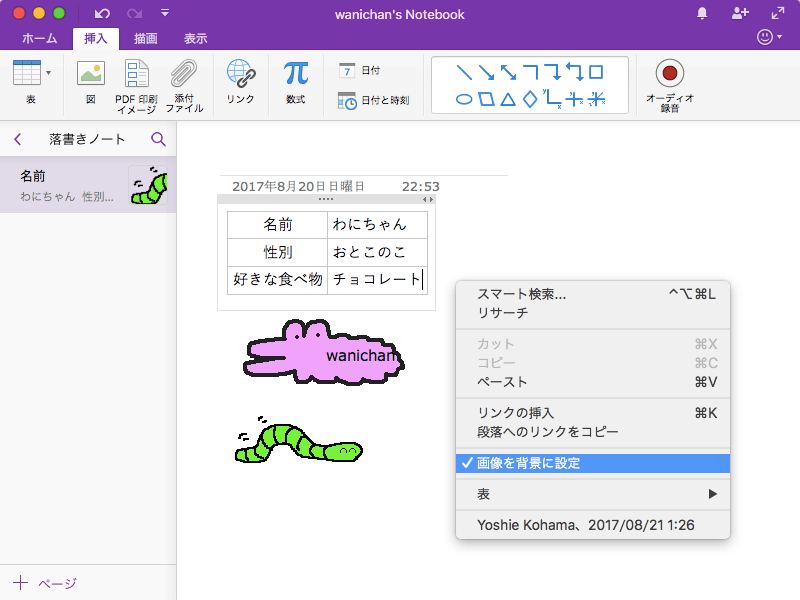Select the plain diagonal line shape
800x600 pixels.
[x=464, y=72]
